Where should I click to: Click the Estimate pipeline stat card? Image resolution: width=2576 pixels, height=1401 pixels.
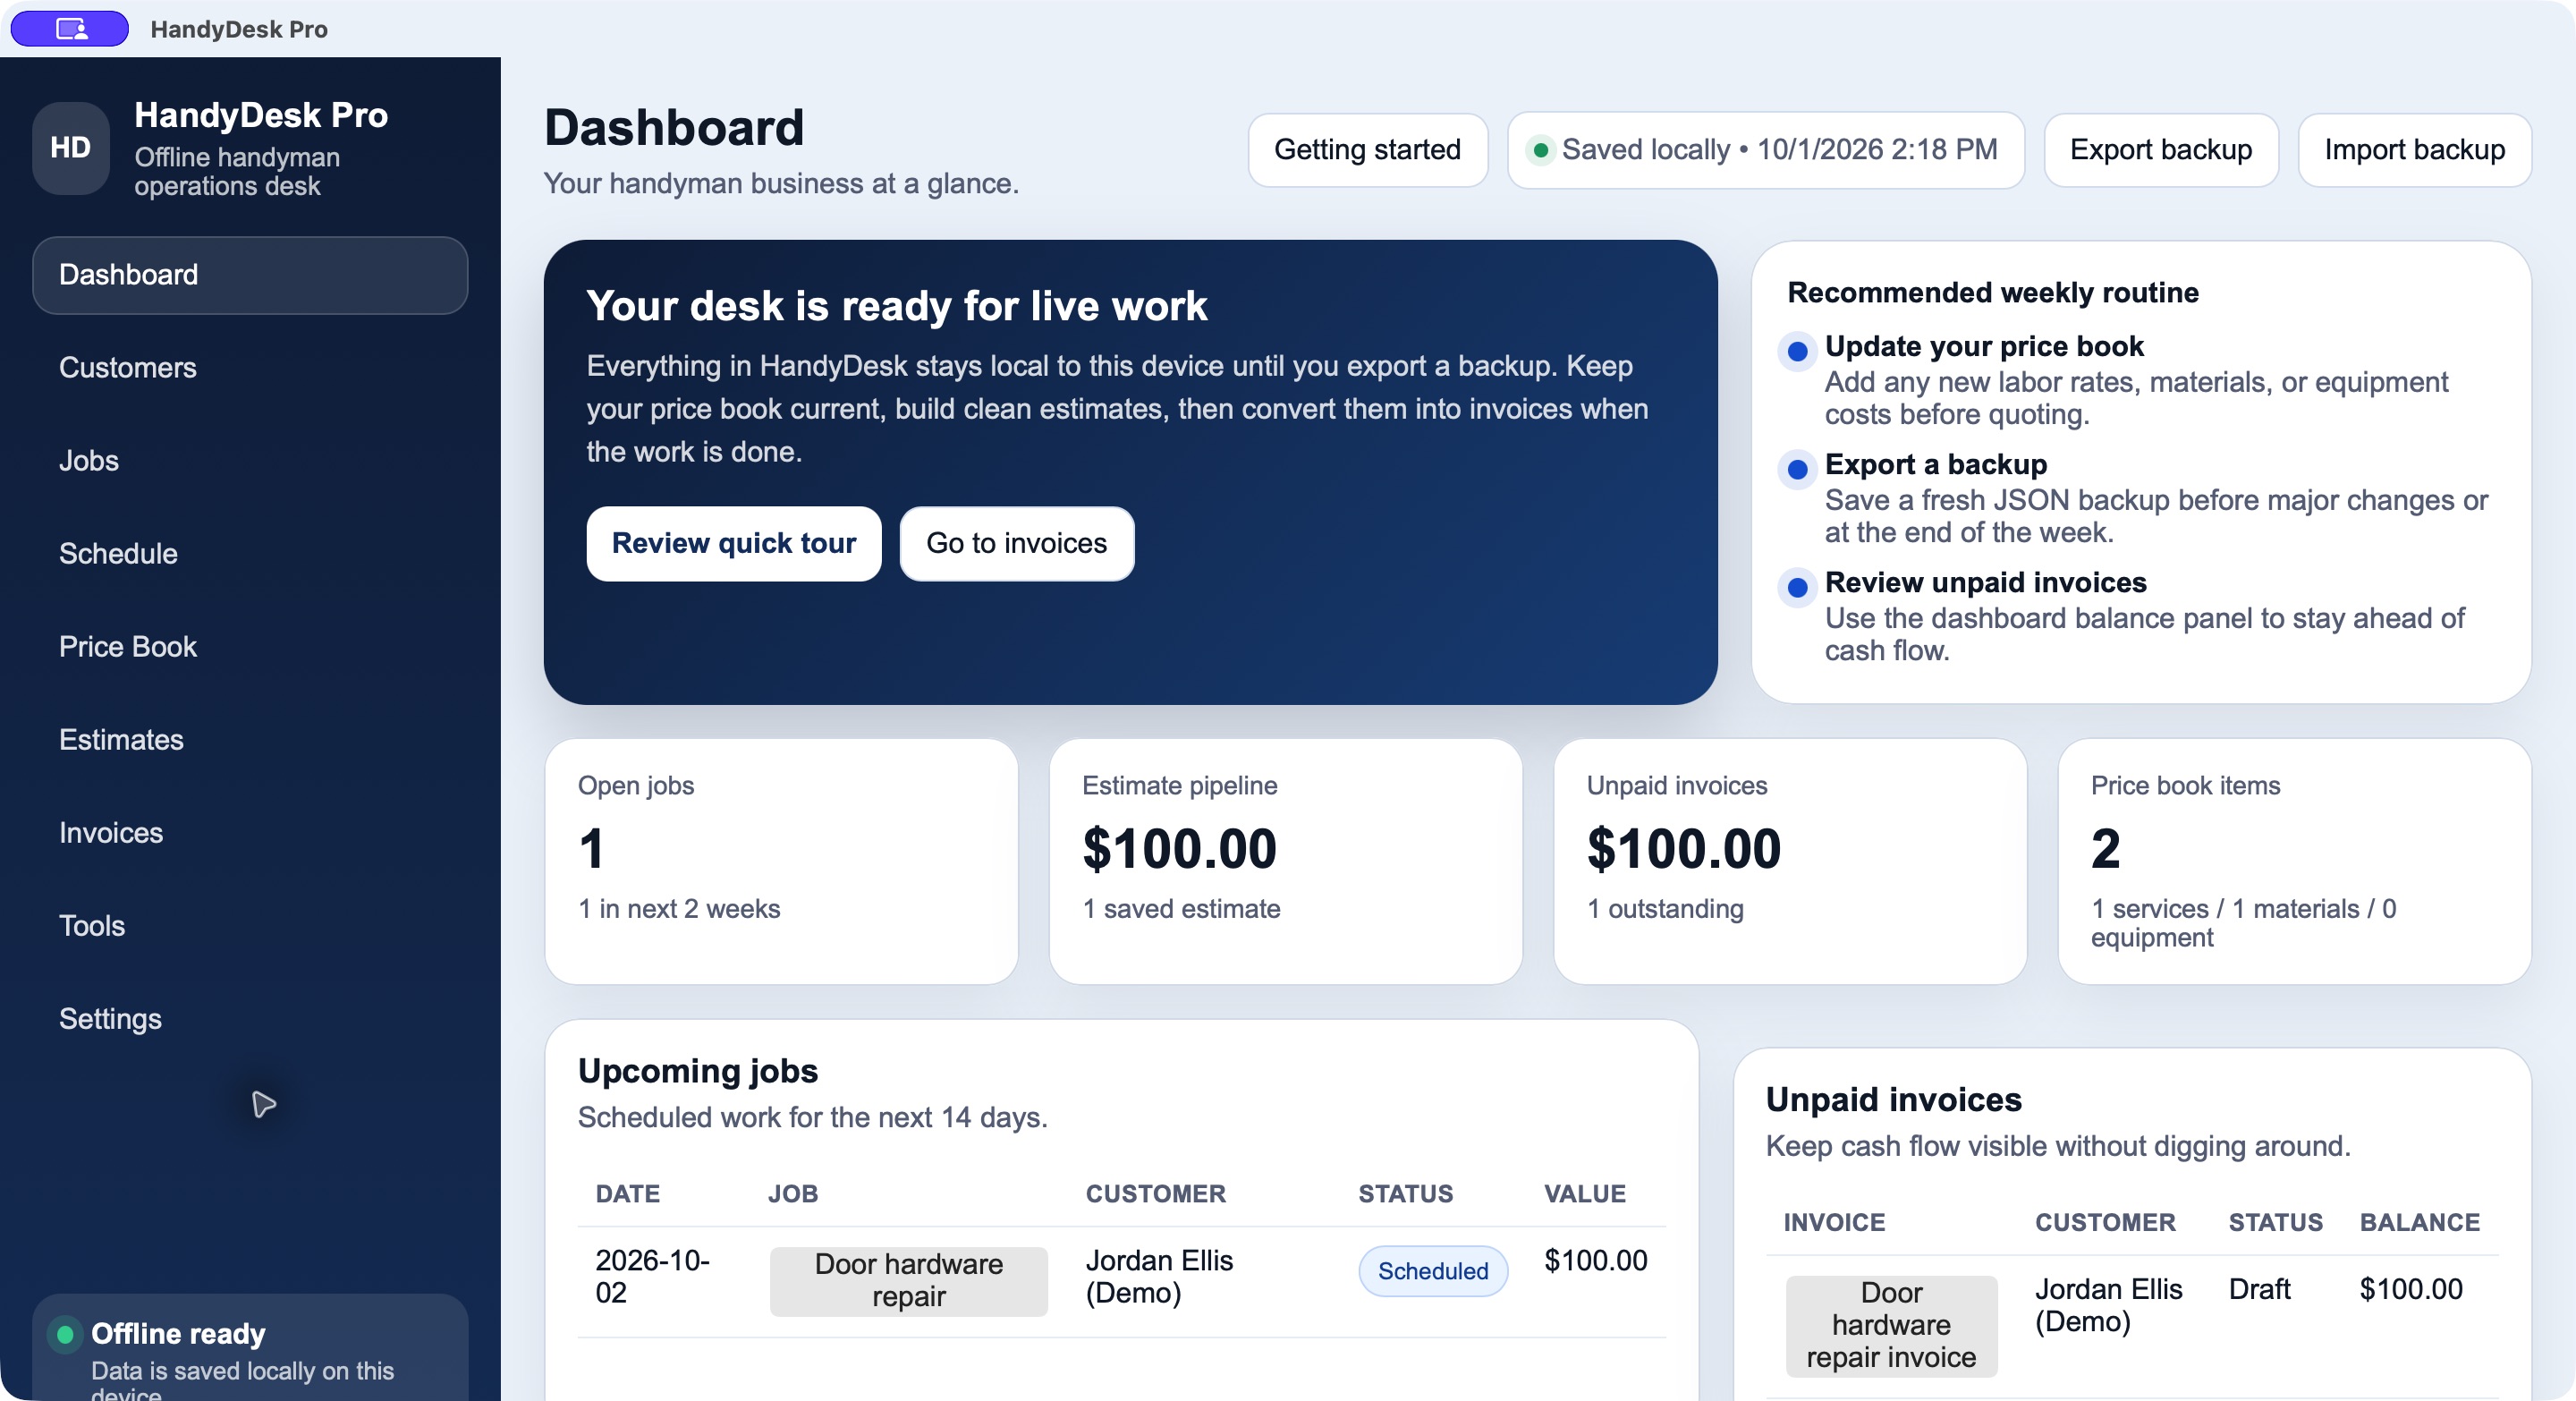click(x=1285, y=861)
